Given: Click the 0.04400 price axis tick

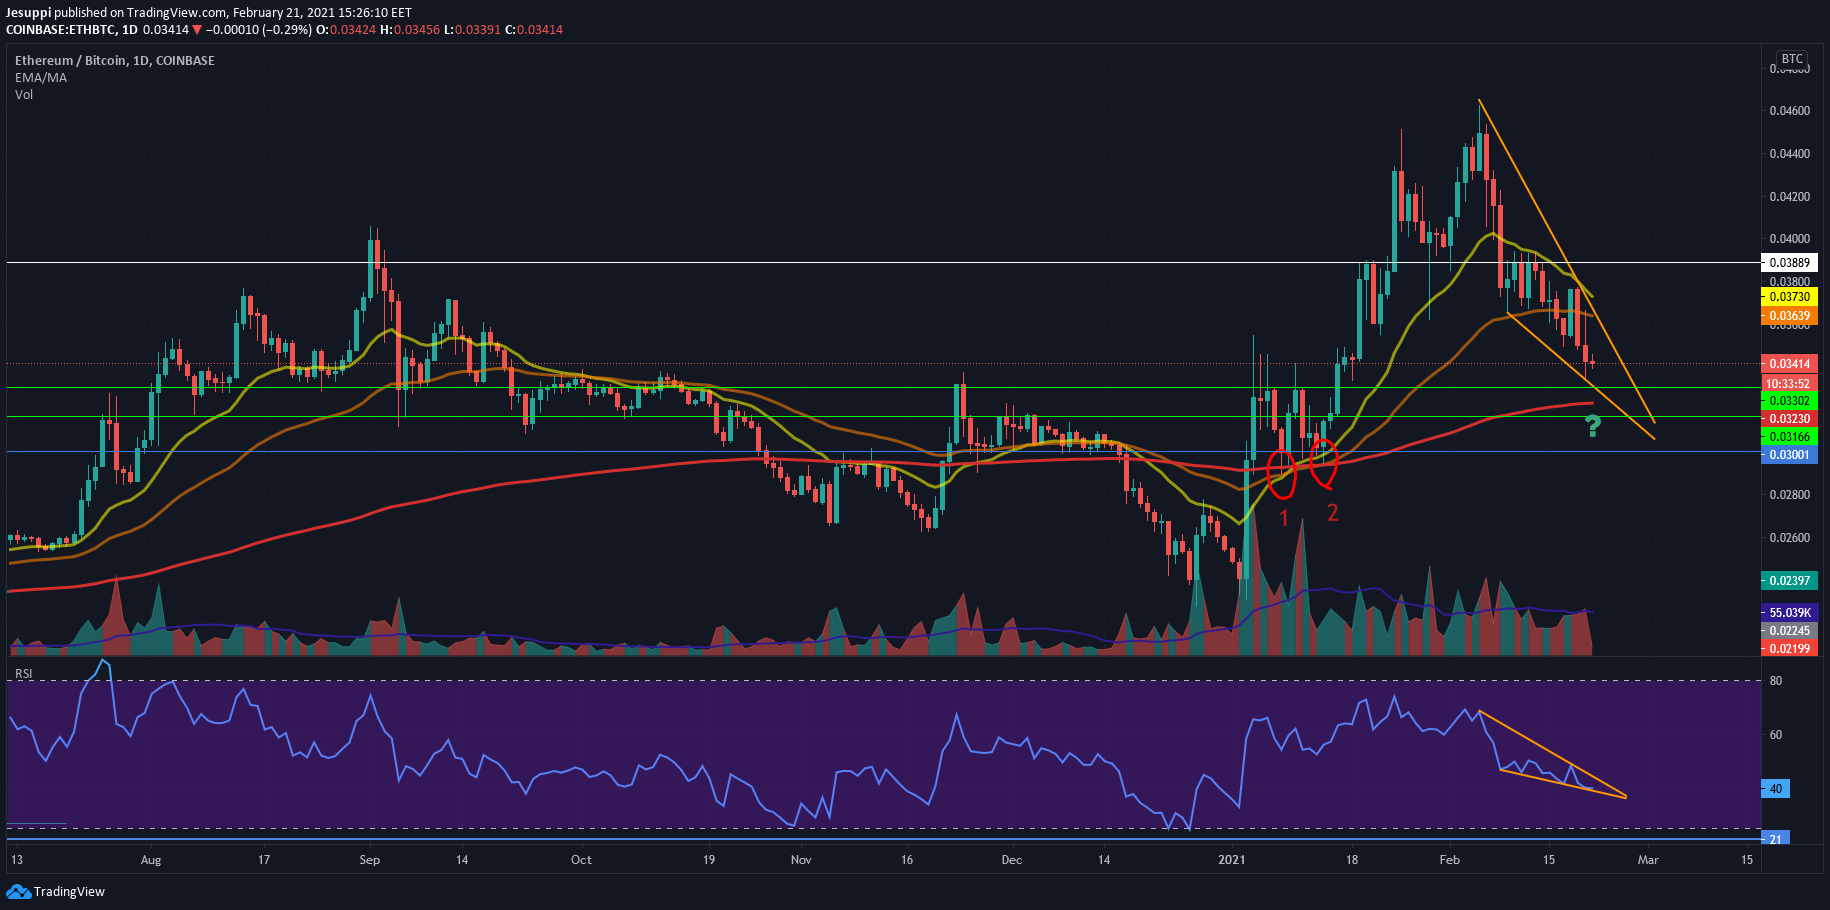Looking at the screenshot, I should pyautogui.click(x=1790, y=154).
